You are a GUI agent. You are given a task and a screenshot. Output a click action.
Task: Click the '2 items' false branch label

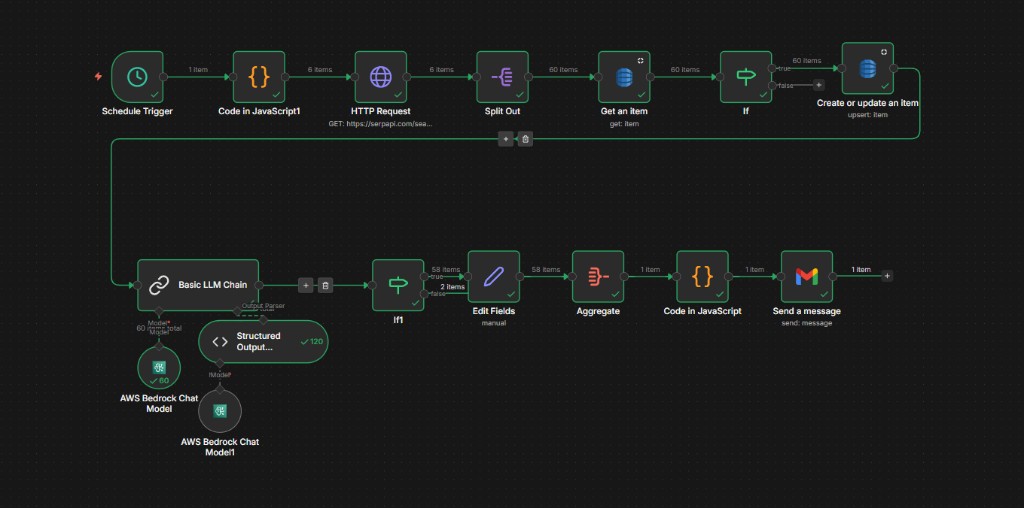[x=452, y=287]
